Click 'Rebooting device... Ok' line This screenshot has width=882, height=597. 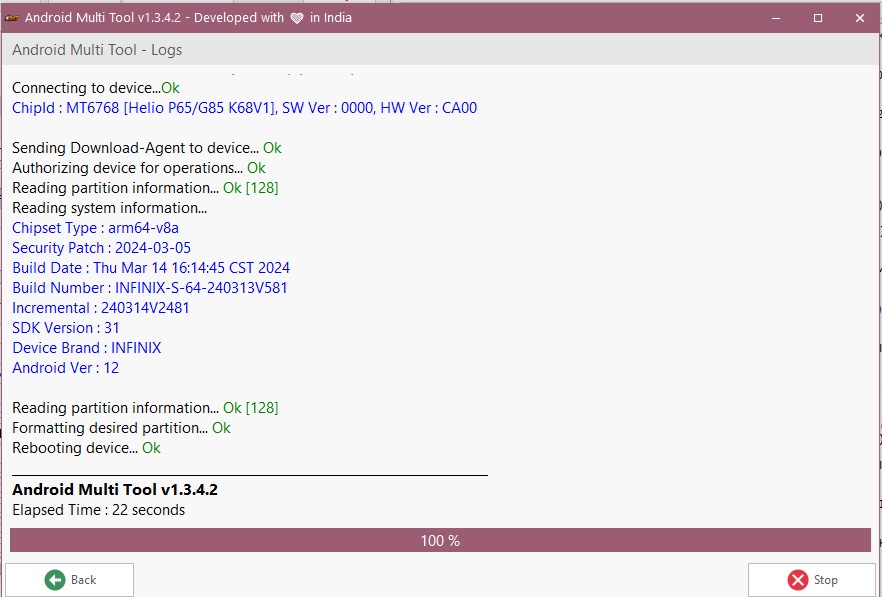coord(87,447)
